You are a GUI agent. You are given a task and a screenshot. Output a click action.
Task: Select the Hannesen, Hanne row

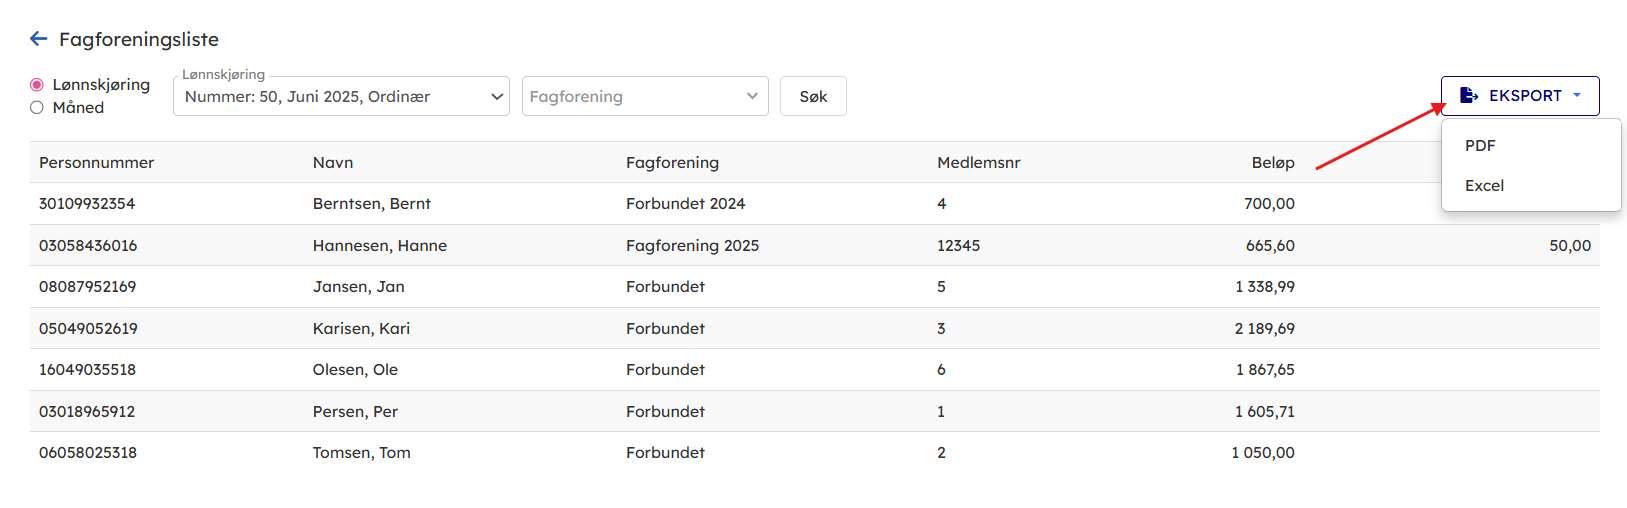(x=380, y=246)
